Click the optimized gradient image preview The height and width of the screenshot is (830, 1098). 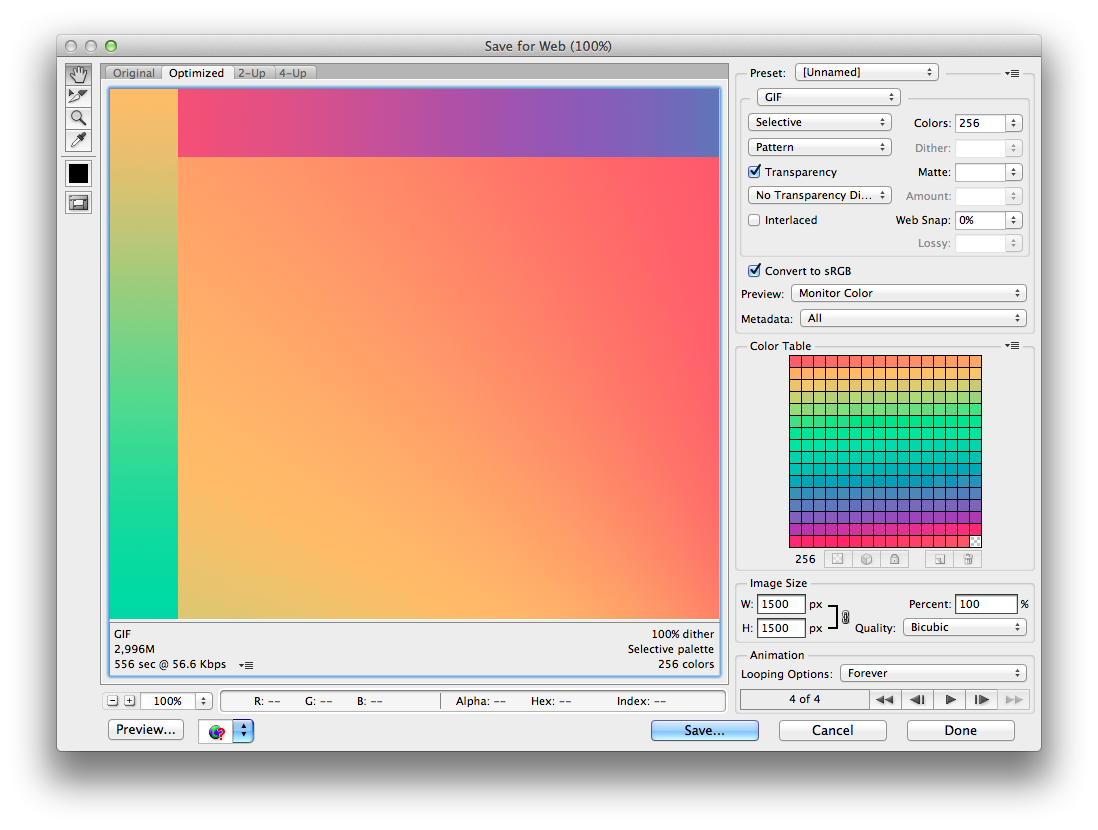(x=415, y=354)
